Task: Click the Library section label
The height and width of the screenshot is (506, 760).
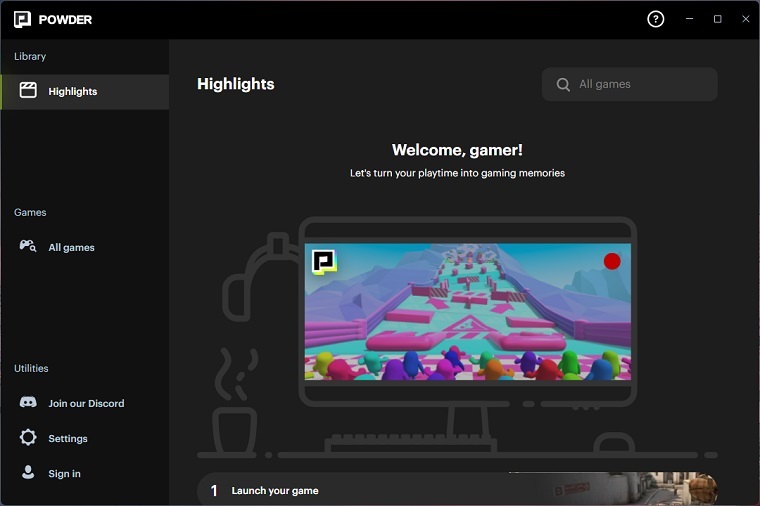Action: [30, 56]
